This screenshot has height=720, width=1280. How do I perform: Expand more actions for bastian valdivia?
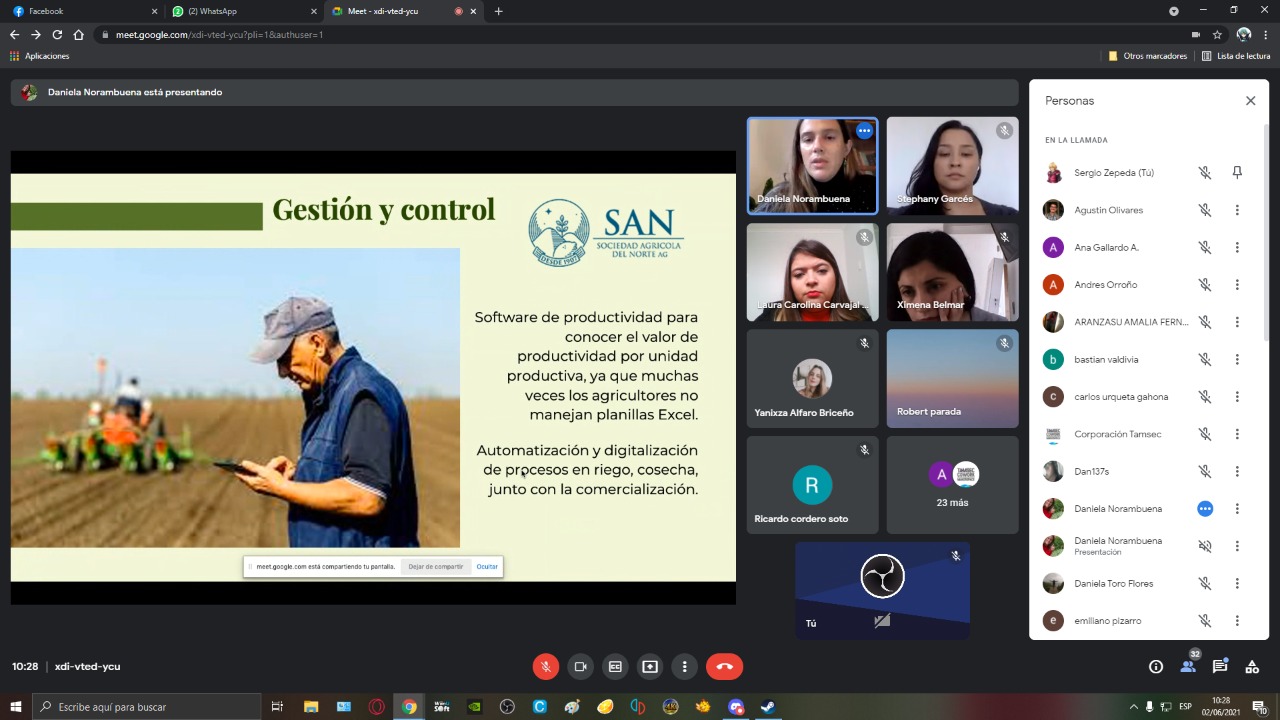[x=1237, y=359]
